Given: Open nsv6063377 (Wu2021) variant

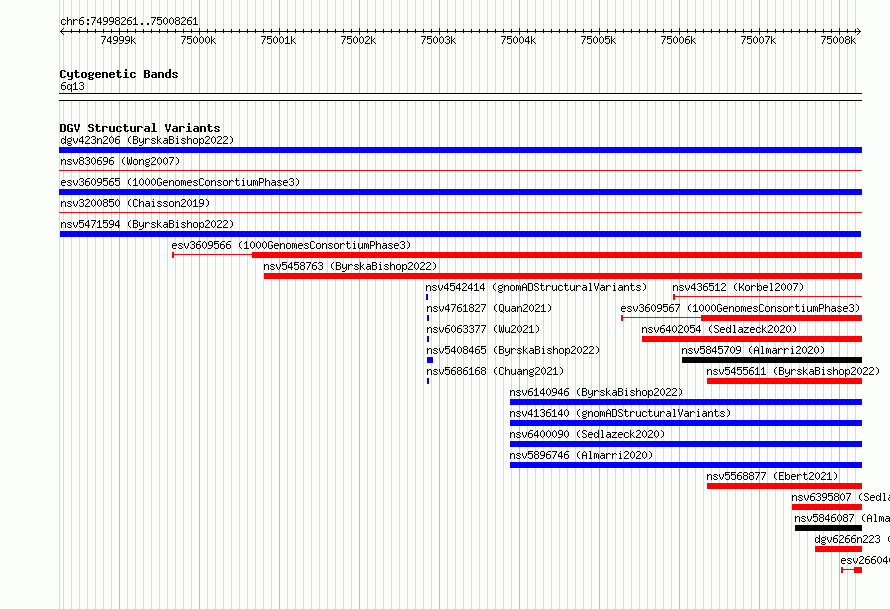Looking at the screenshot, I should [x=483, y=329].
